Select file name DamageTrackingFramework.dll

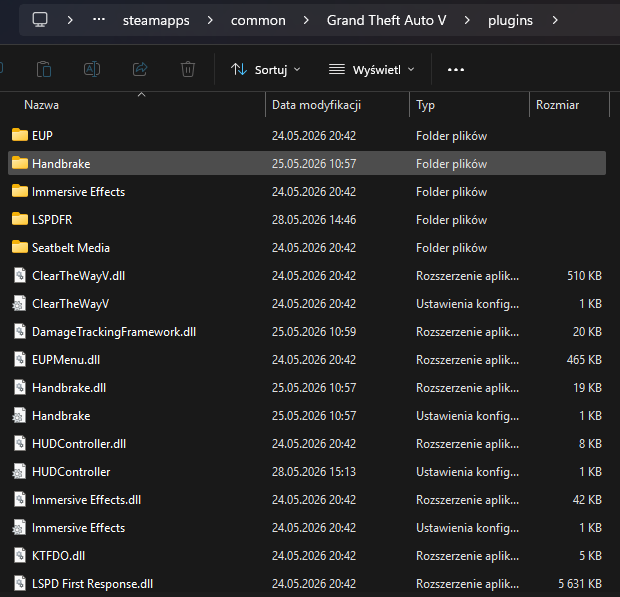tap(114, 332)
